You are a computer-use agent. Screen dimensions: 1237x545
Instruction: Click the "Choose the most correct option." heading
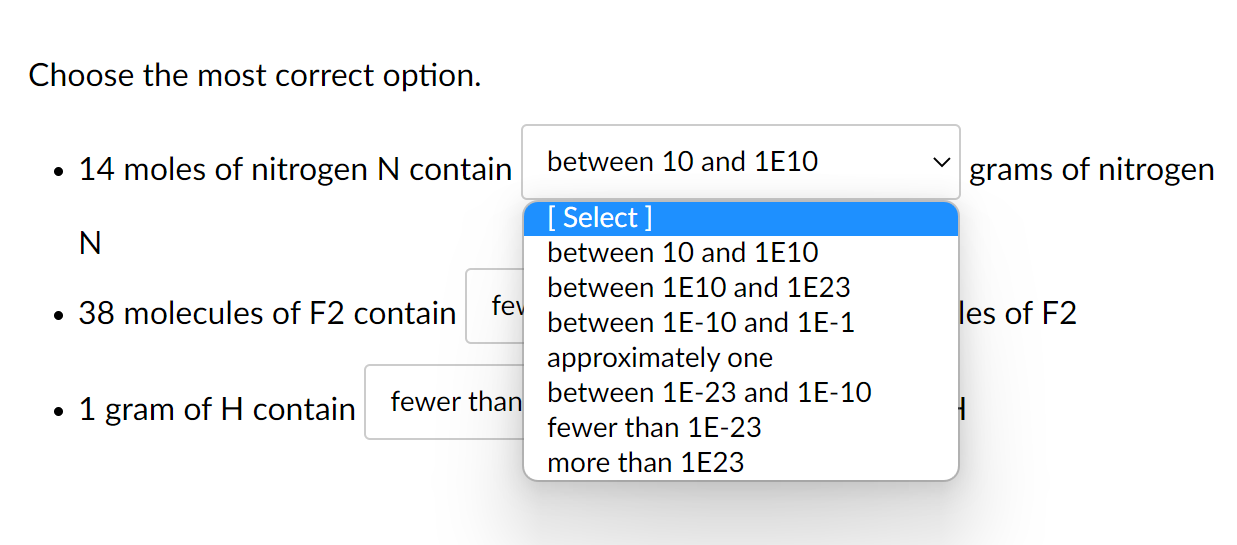[x=255, y=75]
